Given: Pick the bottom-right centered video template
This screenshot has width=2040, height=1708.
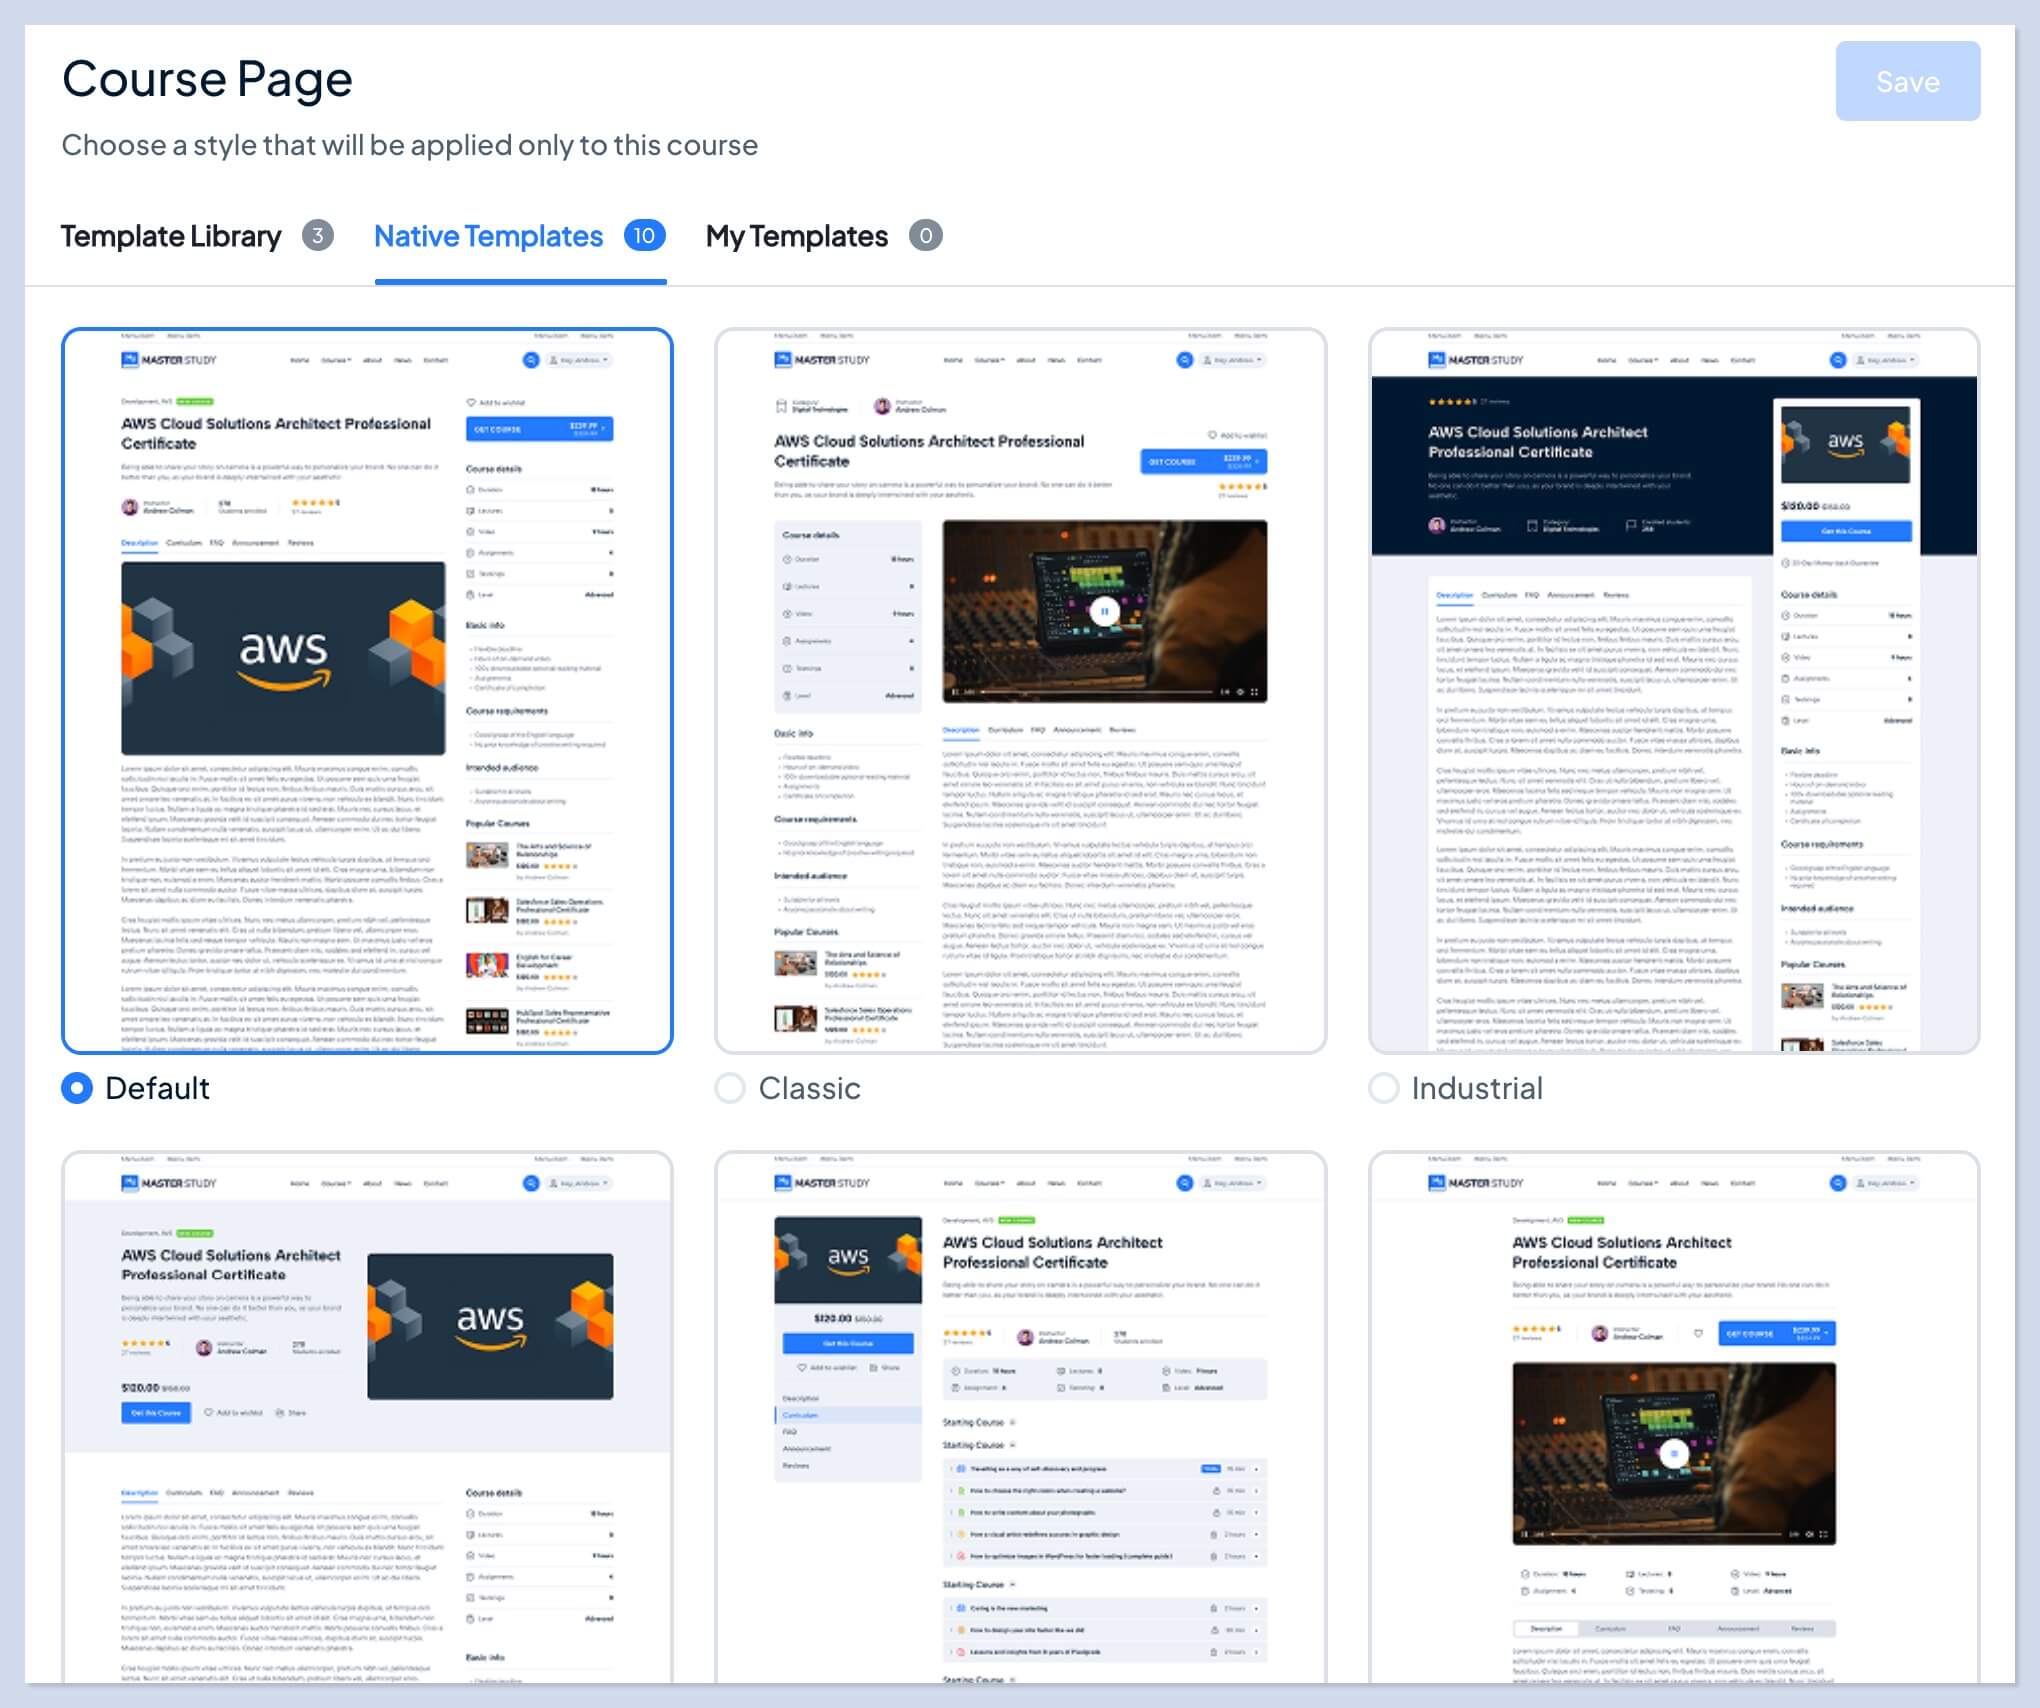Looking at the screenshot, I should 1674,1417.
